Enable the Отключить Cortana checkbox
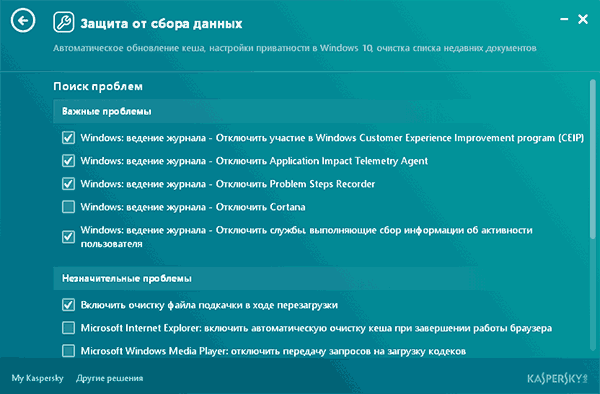The height and width of the screenshot is (394, 600). [68, 207]
